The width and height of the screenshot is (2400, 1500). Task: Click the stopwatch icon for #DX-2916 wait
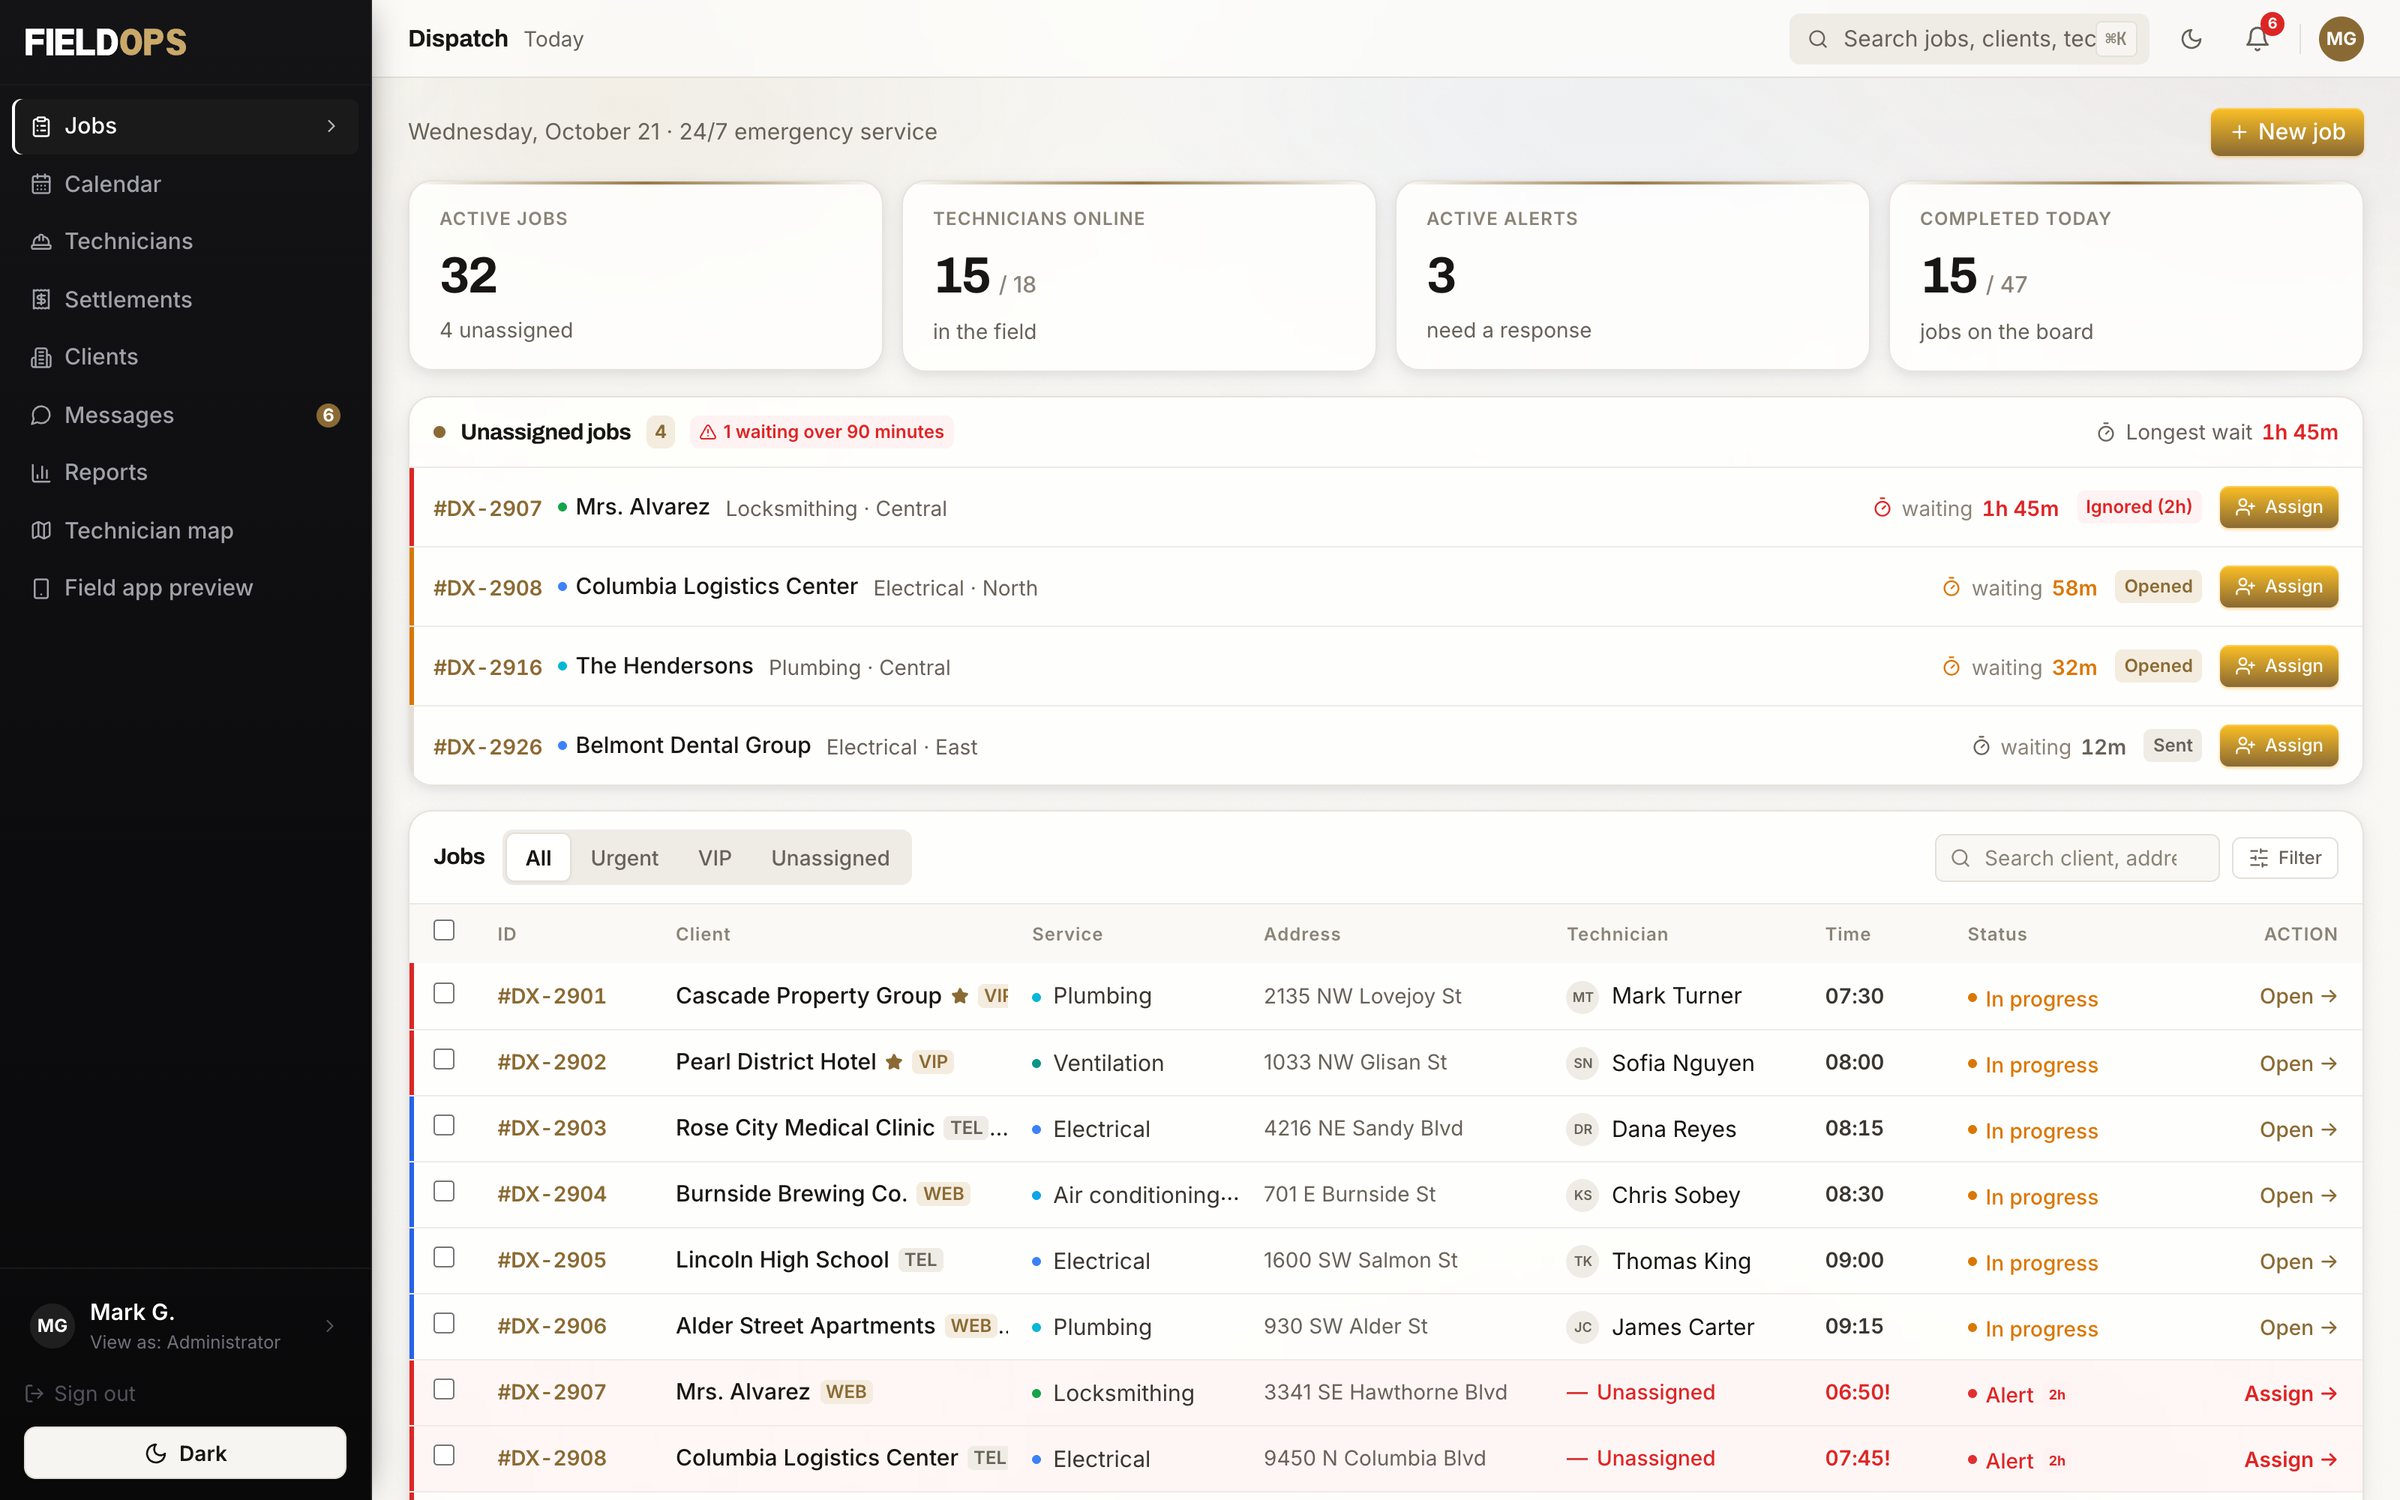pos(1951,667)
